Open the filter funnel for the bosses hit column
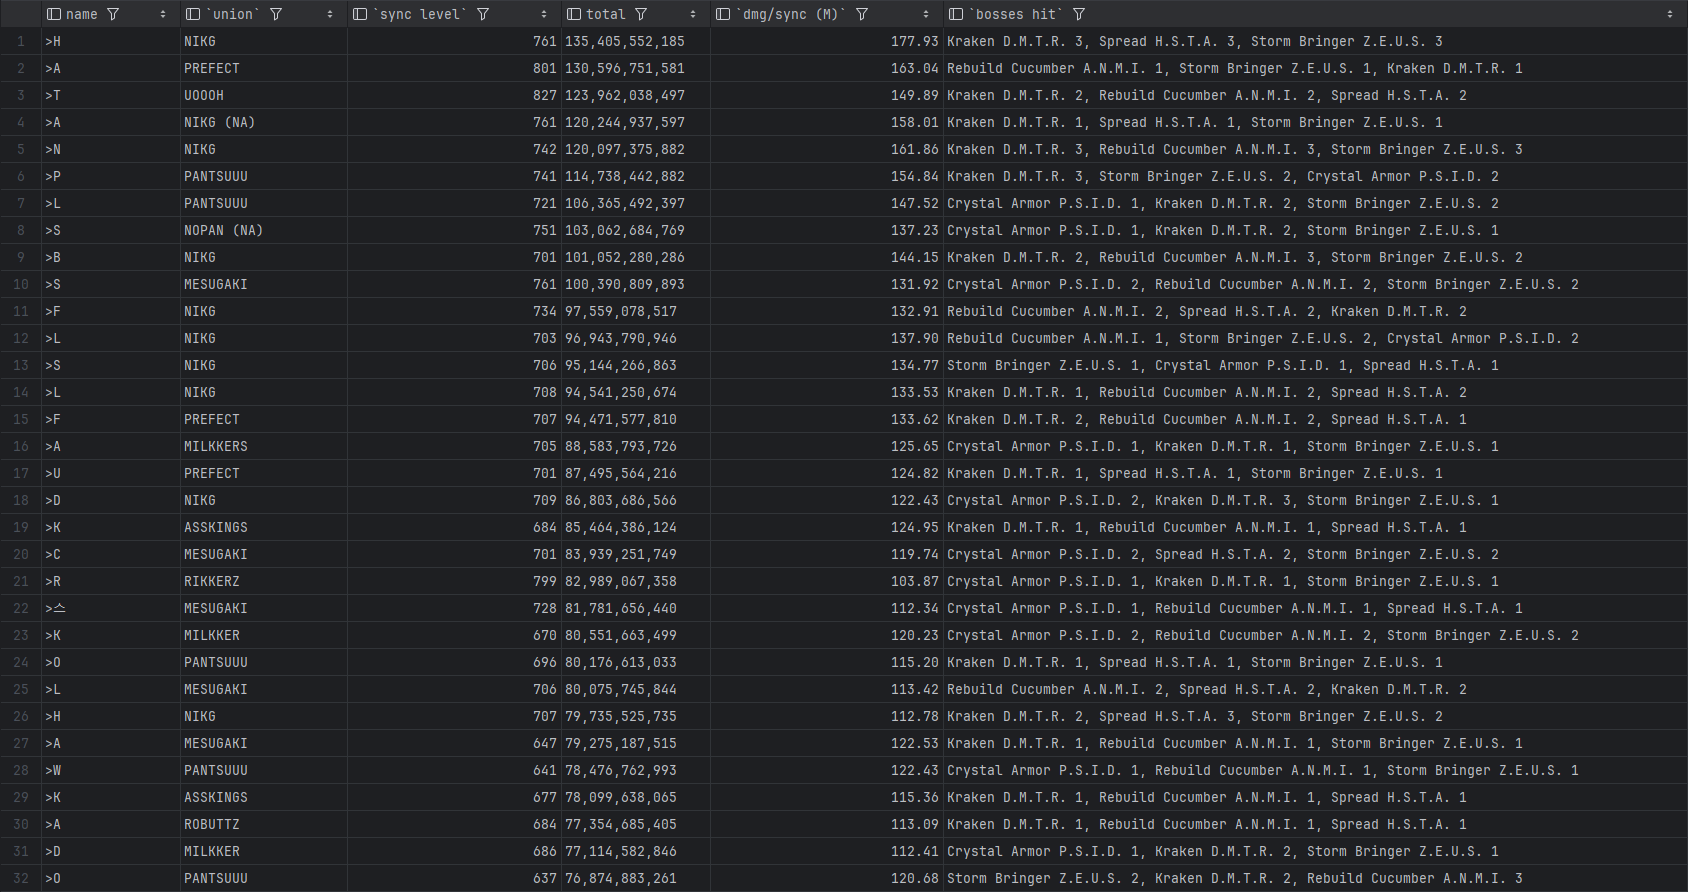Image resolution: width=1688 pixels, height=892 pixels. (1079, 14)
